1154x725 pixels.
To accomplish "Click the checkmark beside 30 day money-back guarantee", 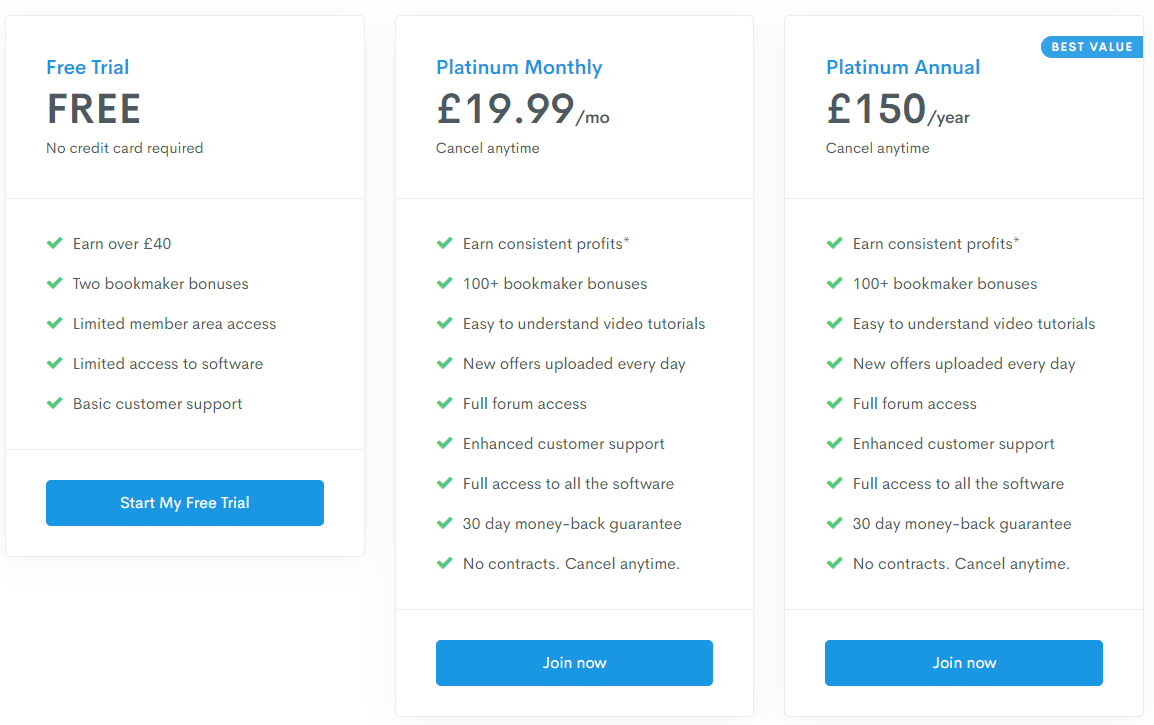I will pyautogui.click(x=444, y=523).
